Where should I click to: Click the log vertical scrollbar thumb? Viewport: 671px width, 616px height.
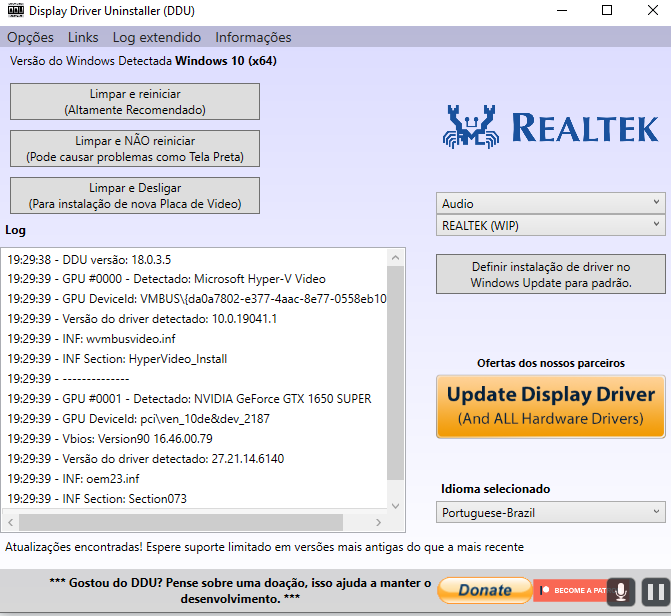click(x=395, y=373)
